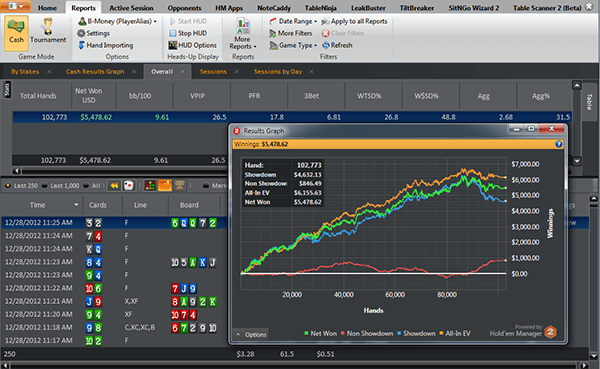The width and height of the screenshot is (600, 369).
Task: Select the hand at 12/28/2012 11:18 AM
Action: point(115,328)
